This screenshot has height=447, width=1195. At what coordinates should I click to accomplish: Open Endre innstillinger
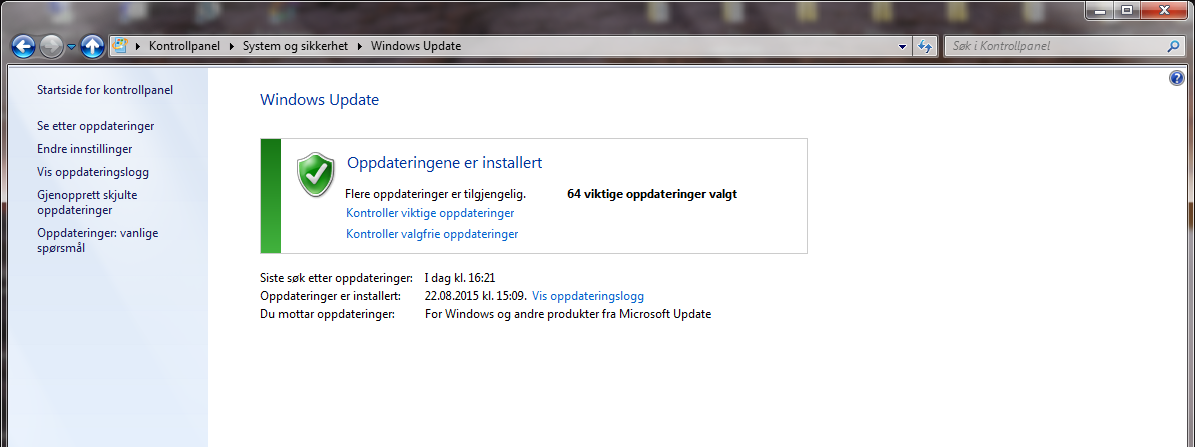coord(85,149)
